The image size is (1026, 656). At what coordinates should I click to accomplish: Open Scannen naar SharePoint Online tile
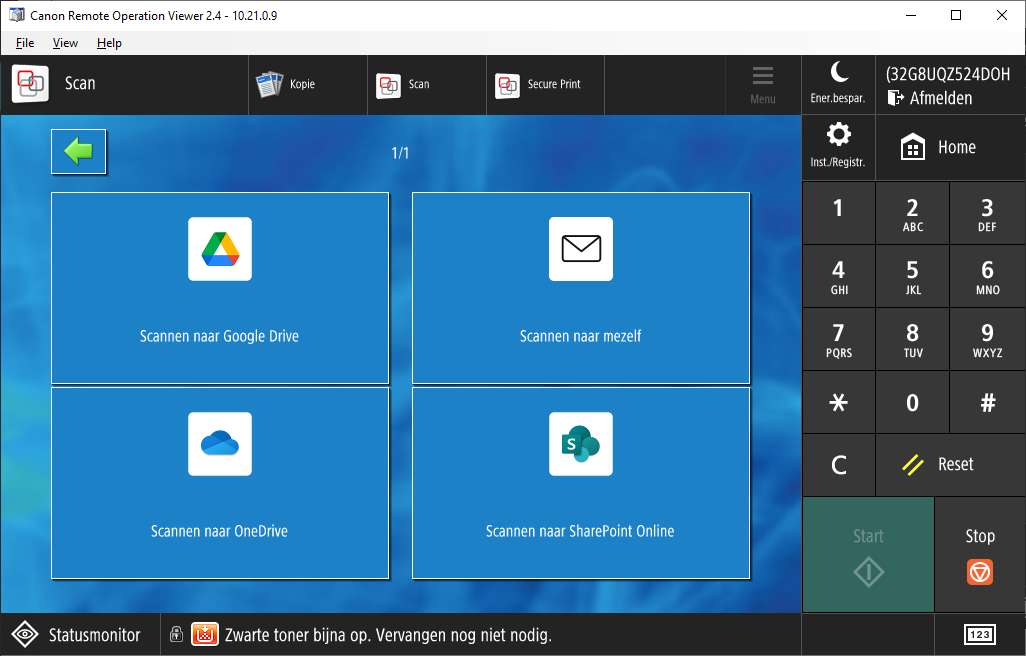click(x=581, y=483)
